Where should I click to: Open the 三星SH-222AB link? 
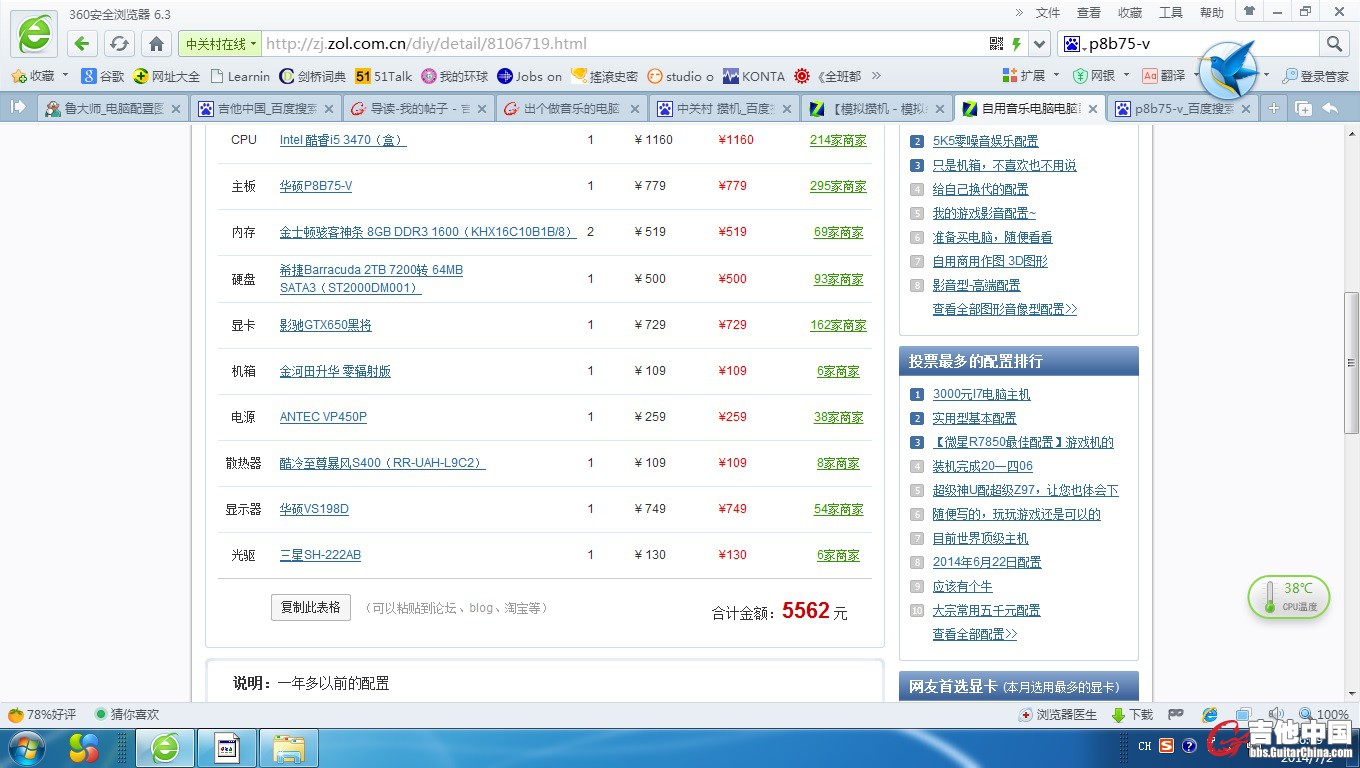click(320, 555)
